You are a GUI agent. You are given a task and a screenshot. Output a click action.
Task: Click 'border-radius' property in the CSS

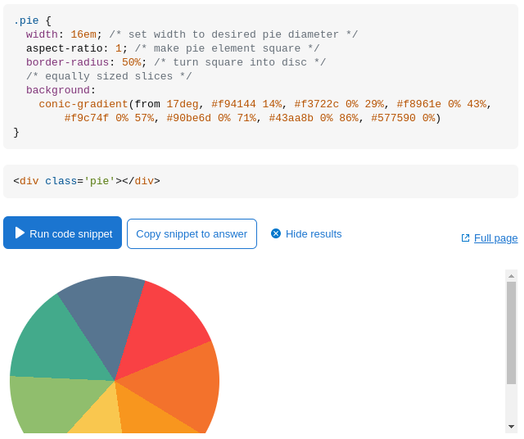[68, 62]
